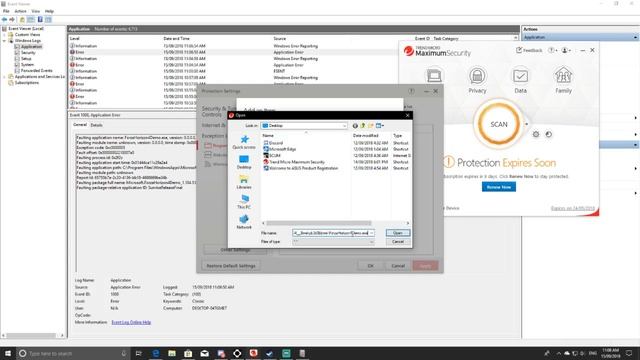The height and width of the screenshot is (360, 640).
Task: Open Mail app from taskbar
Action: [204, 353]
